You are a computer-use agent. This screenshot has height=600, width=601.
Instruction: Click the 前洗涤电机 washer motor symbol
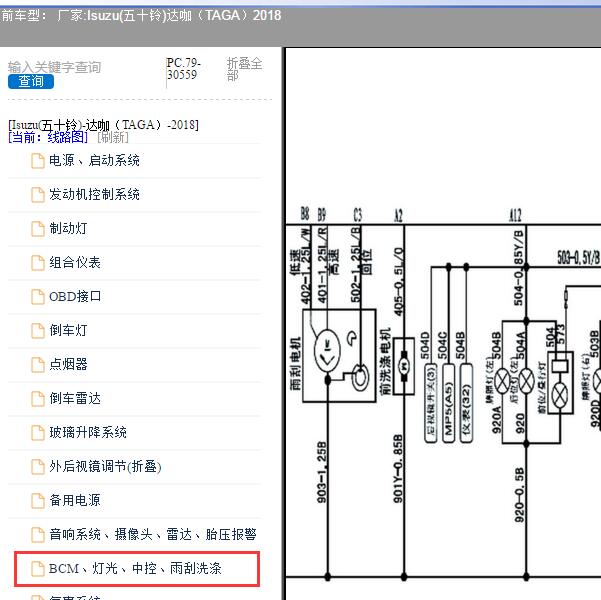[x=404, y=366]
